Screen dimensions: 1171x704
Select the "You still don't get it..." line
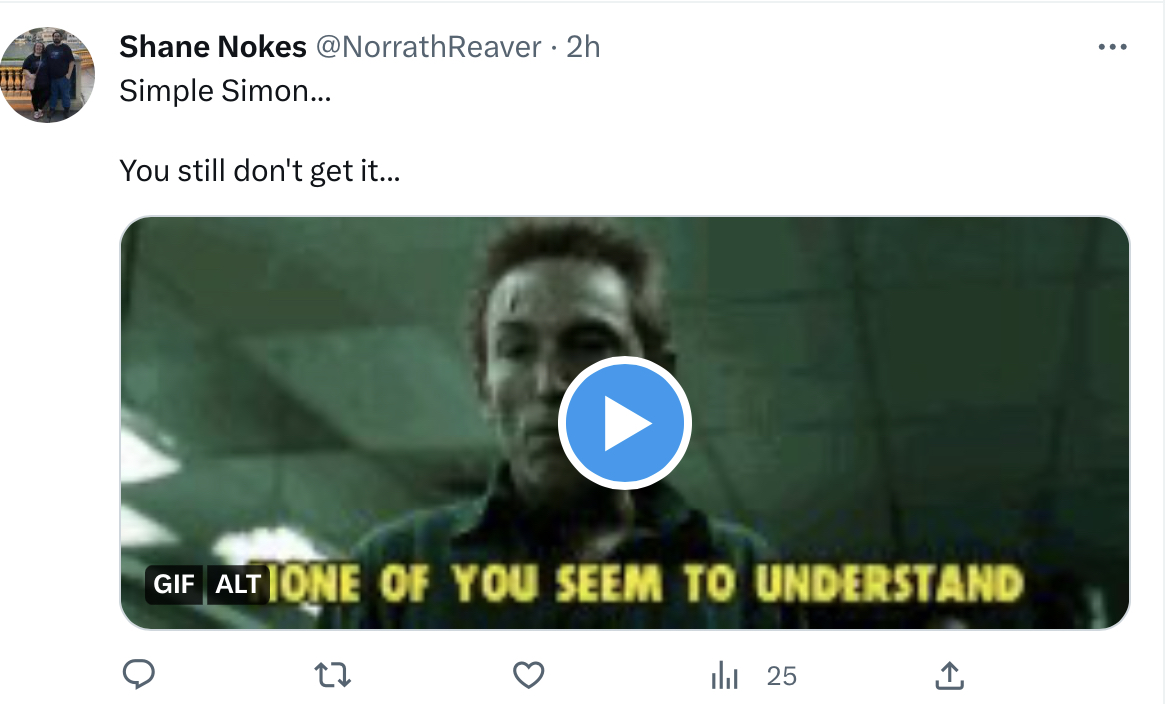coord(260,171)
